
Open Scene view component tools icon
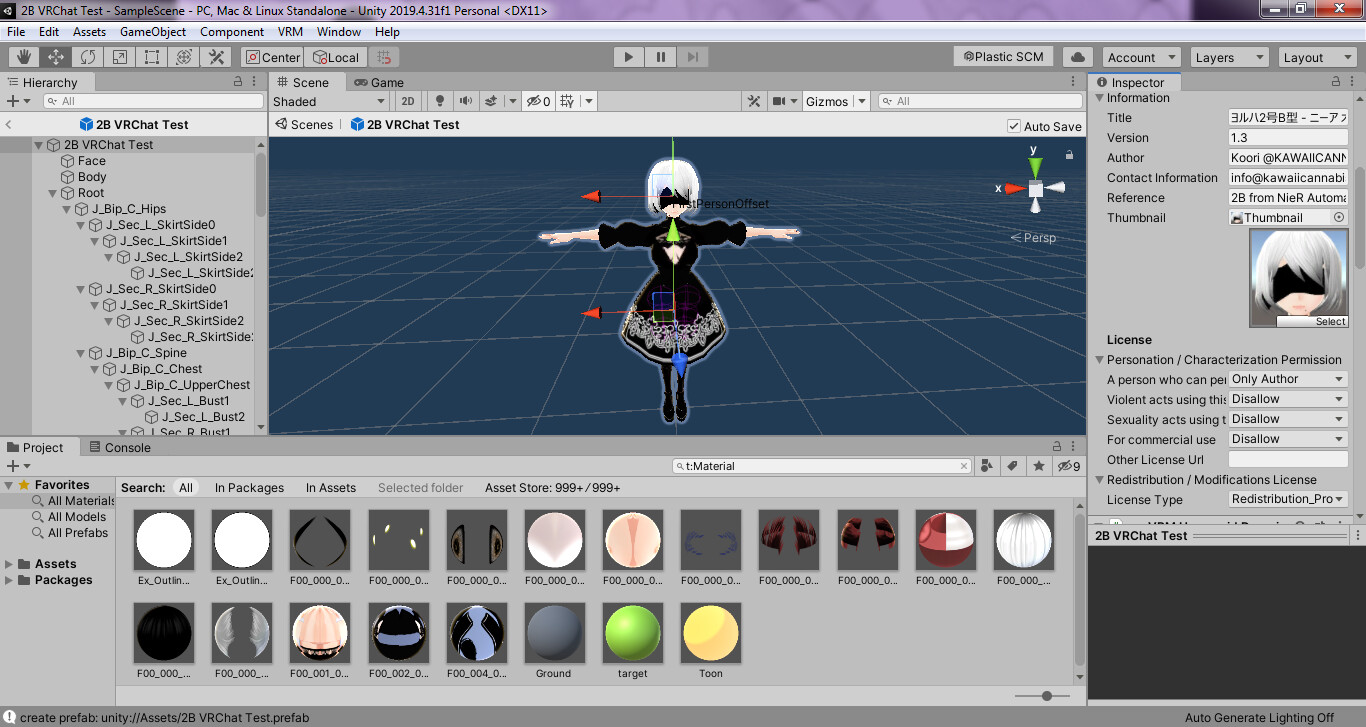[755, 101]
